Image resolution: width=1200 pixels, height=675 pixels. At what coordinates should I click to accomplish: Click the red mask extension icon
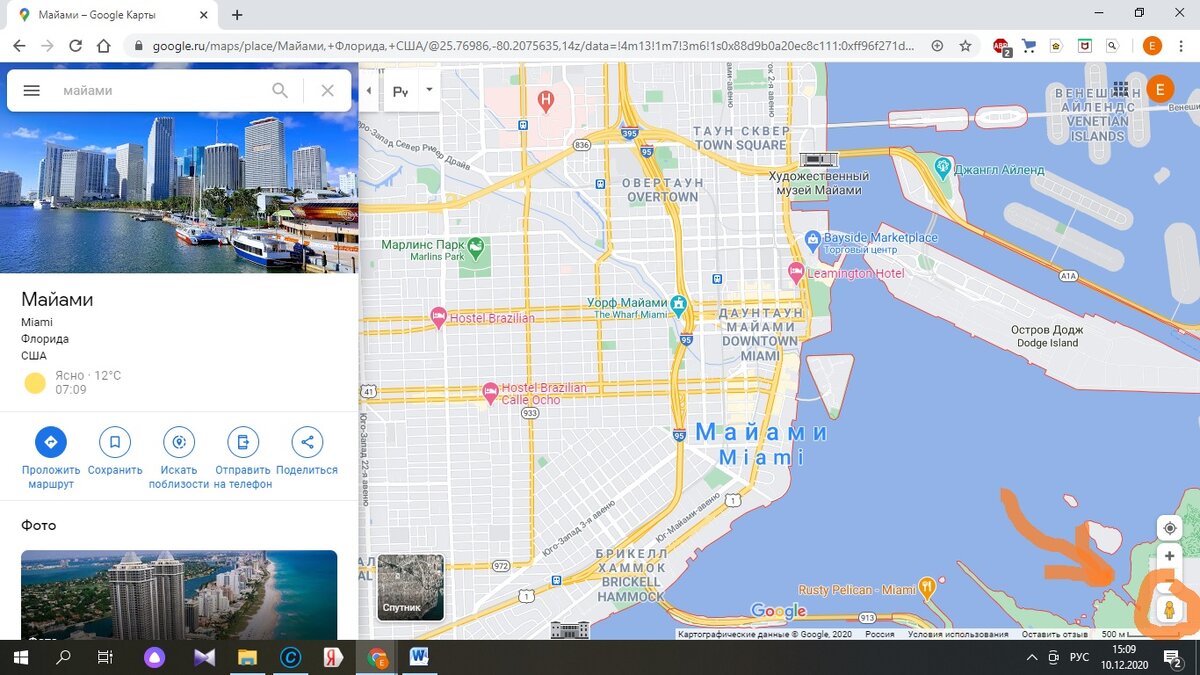tap(1085, 46)
